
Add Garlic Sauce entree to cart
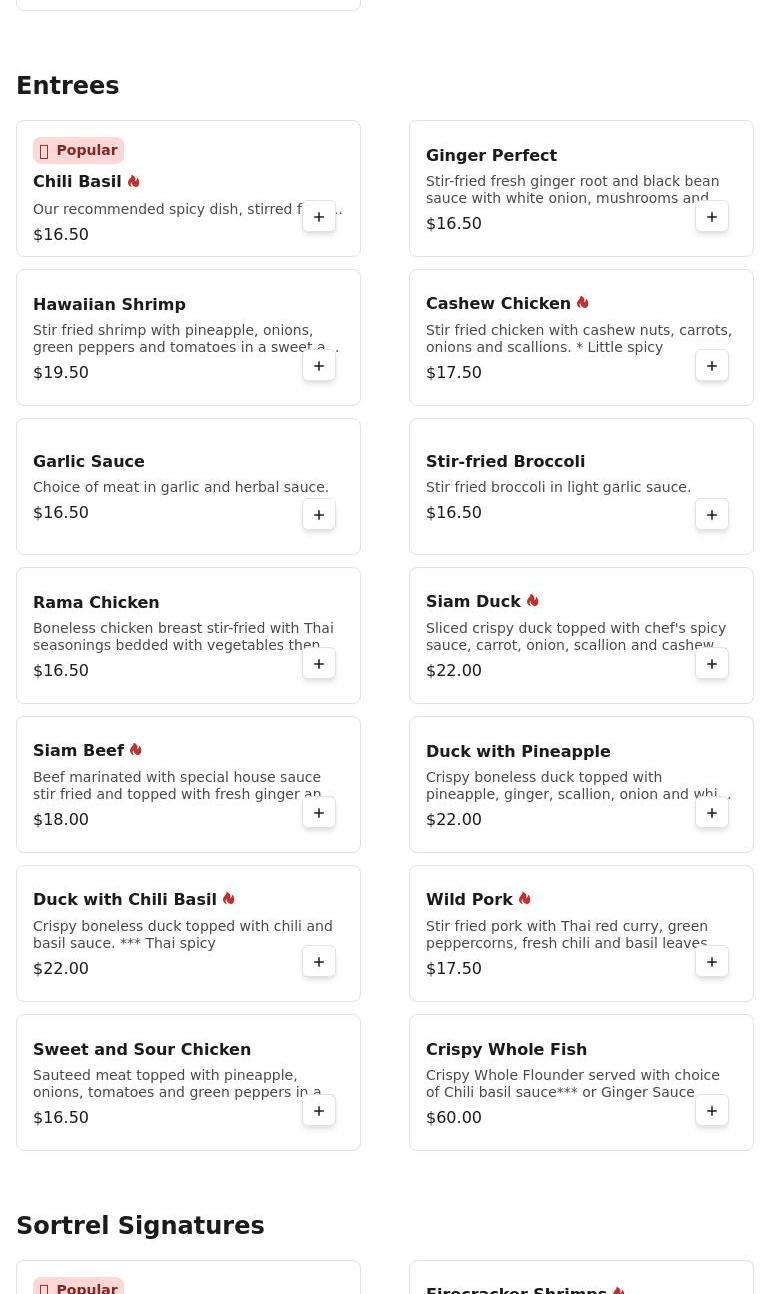pyautogui.click(x=319, y=515)
